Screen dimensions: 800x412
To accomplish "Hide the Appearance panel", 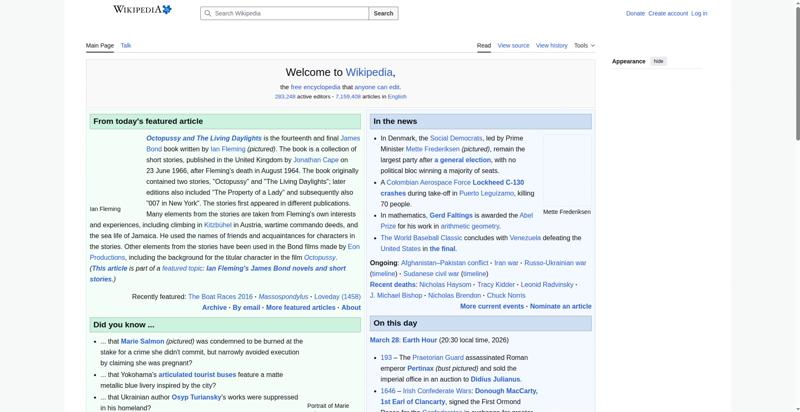I will click(x=658, y=61).
